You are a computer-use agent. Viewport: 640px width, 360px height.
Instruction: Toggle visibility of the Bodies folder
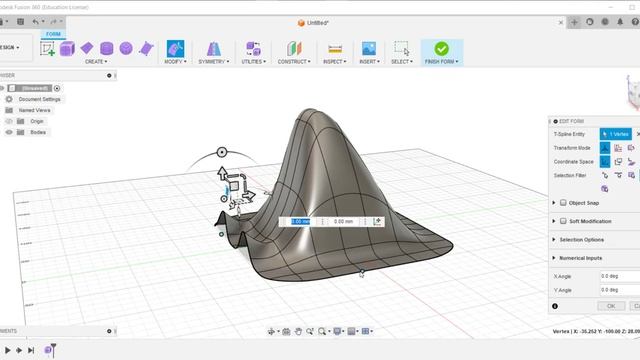(9, 132)
